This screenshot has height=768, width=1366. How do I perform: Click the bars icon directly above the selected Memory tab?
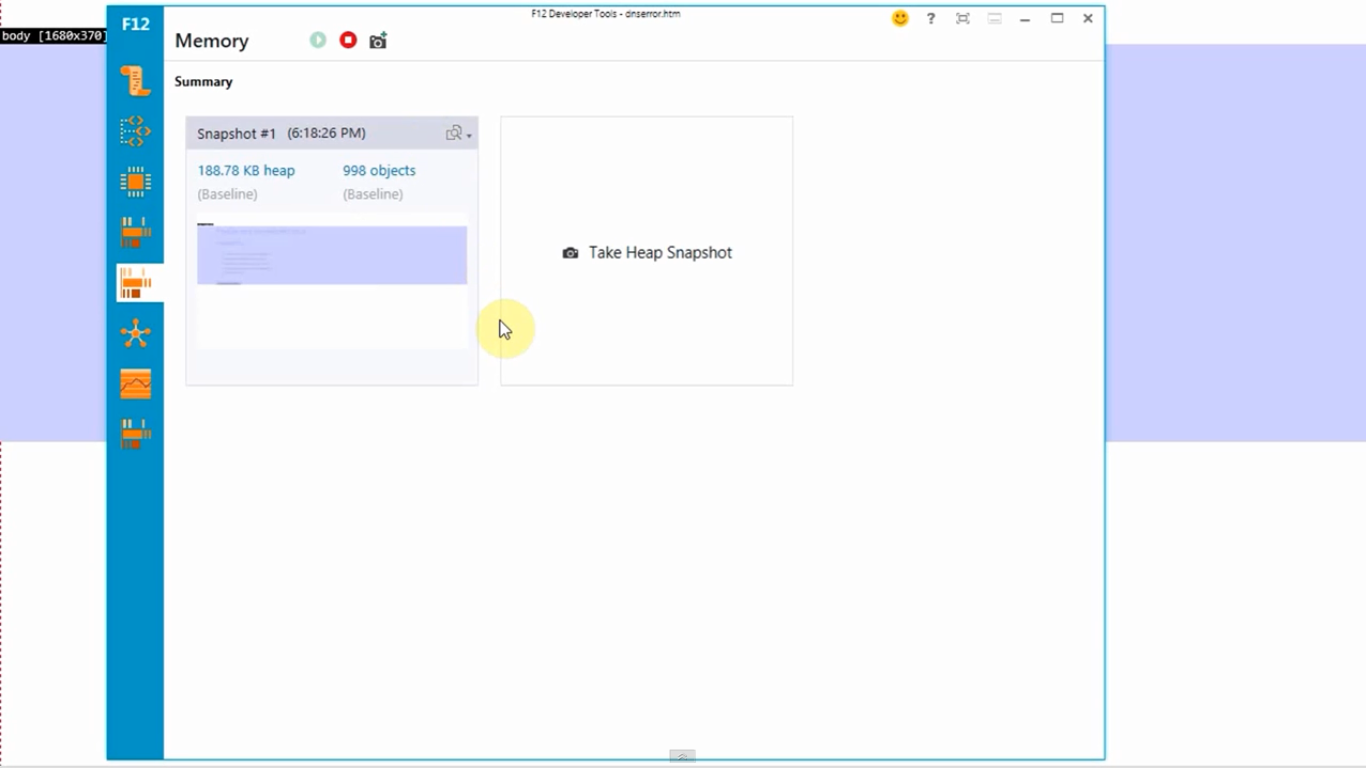[x=135, y=232]
